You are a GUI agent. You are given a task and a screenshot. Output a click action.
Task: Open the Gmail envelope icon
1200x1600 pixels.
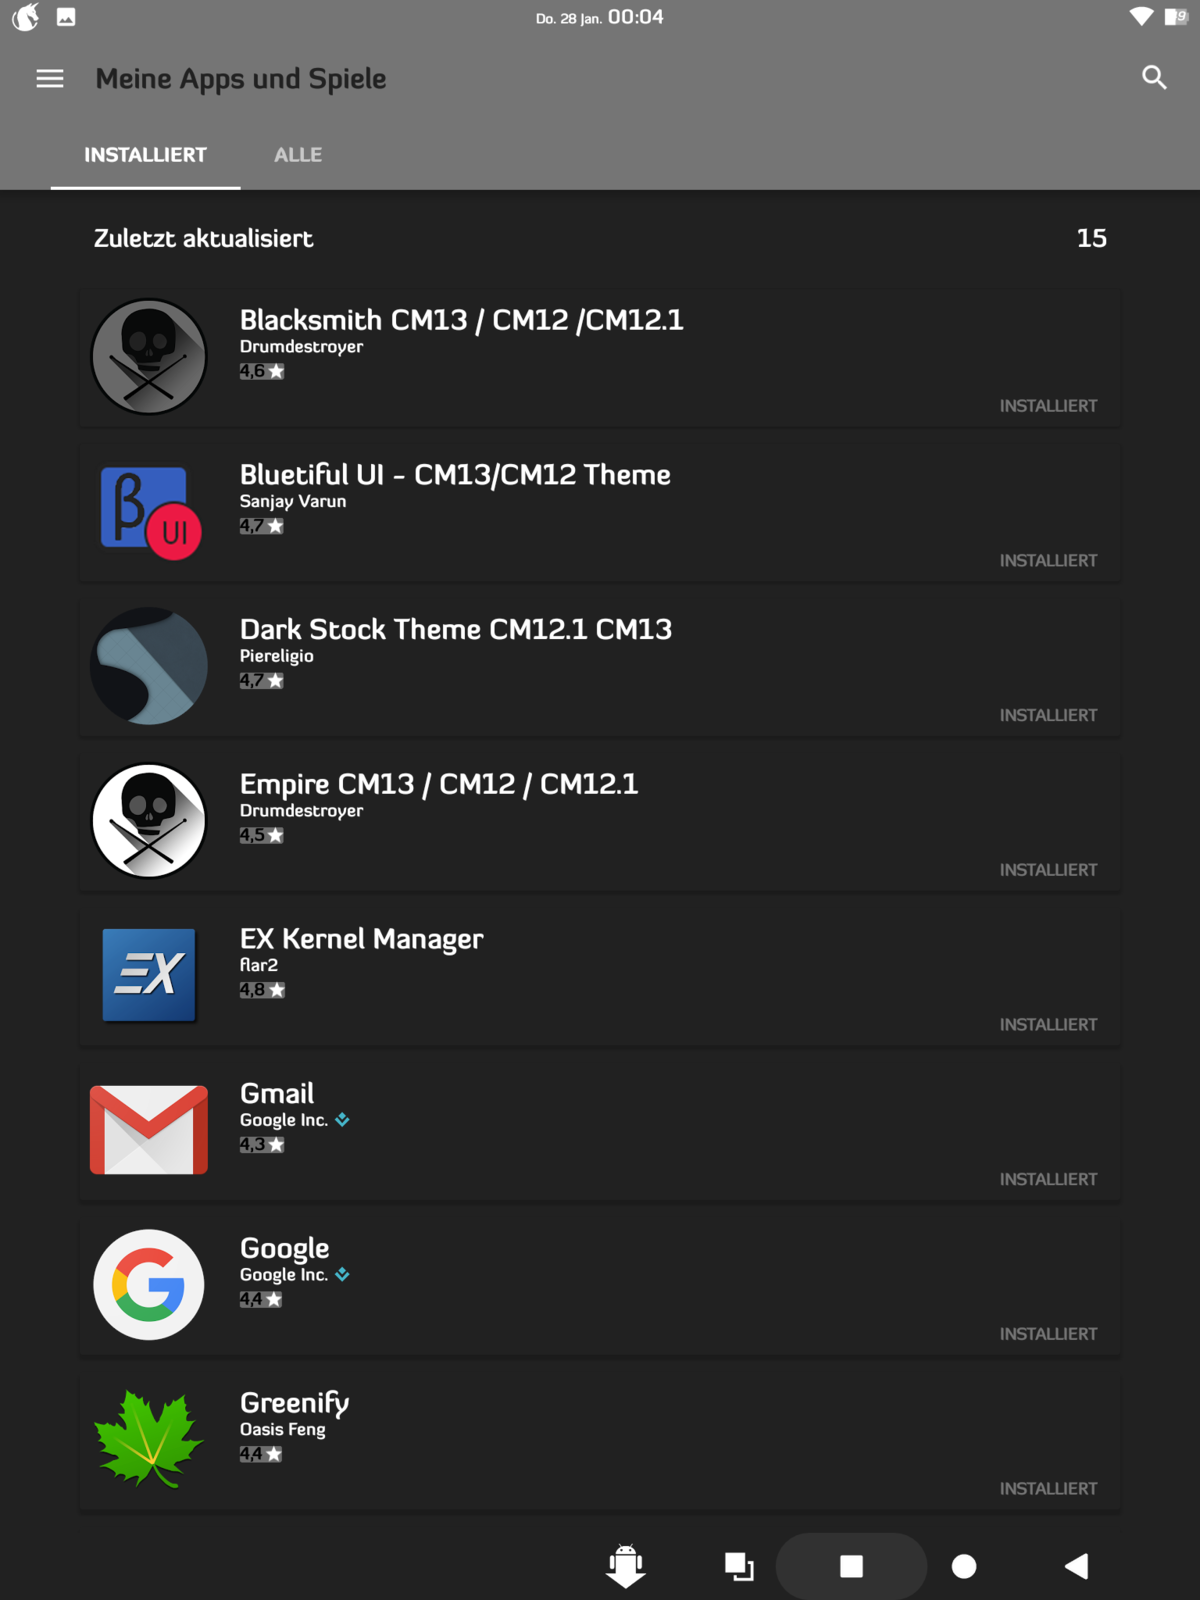(x=149, y=1130)
